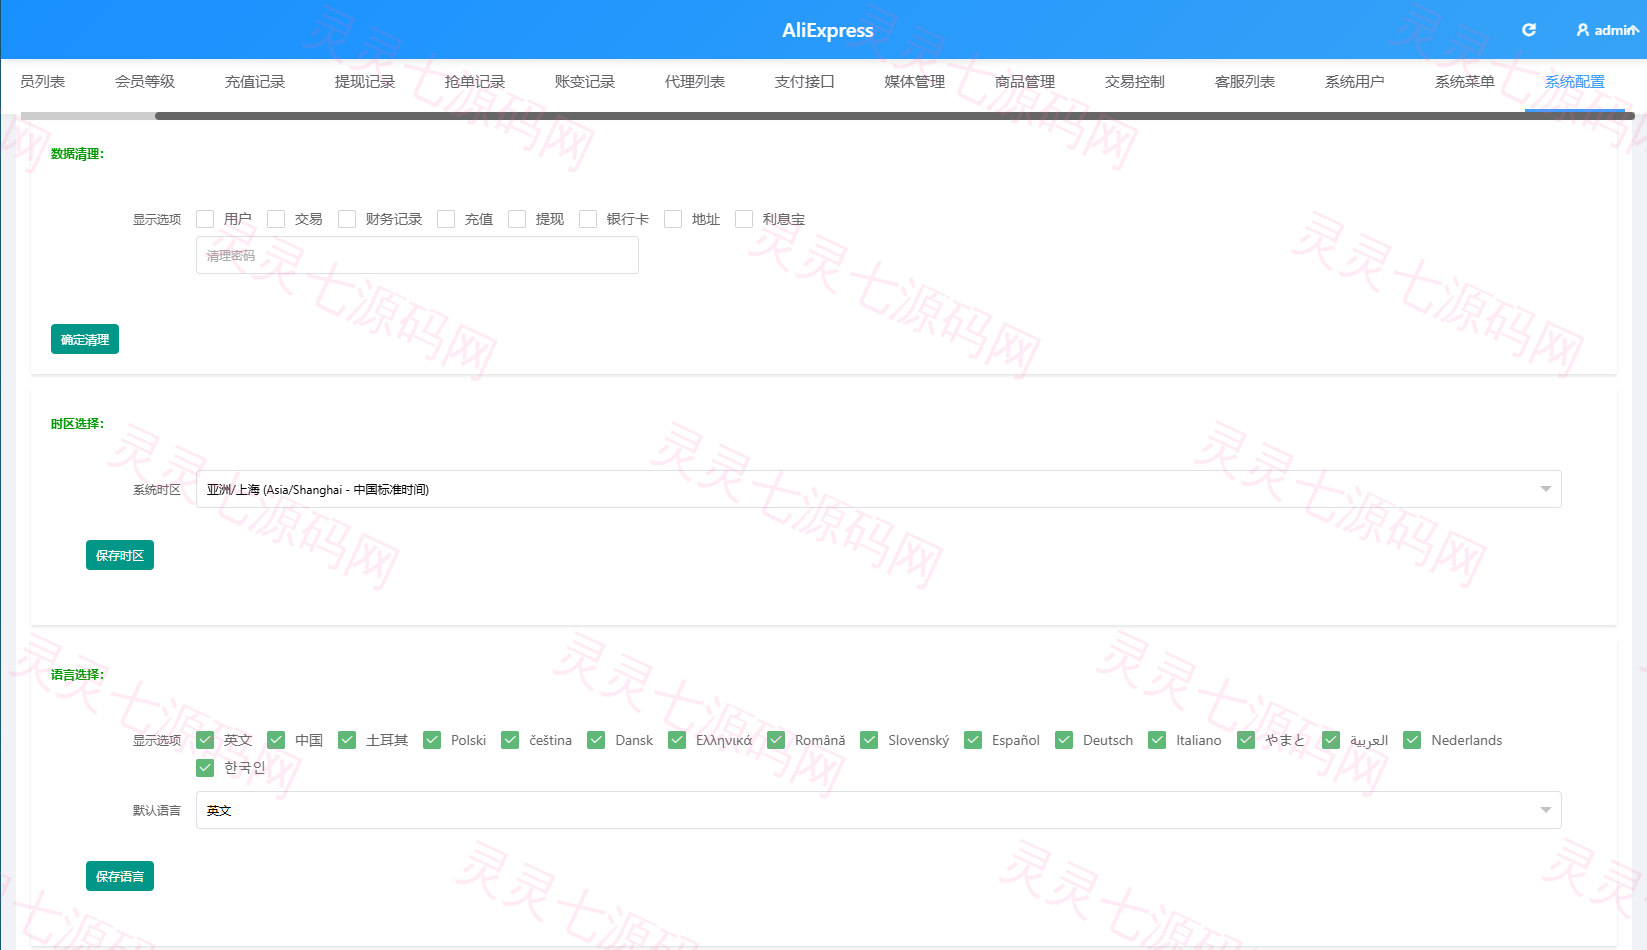Click the refresh icon in header

[1528, 30]
